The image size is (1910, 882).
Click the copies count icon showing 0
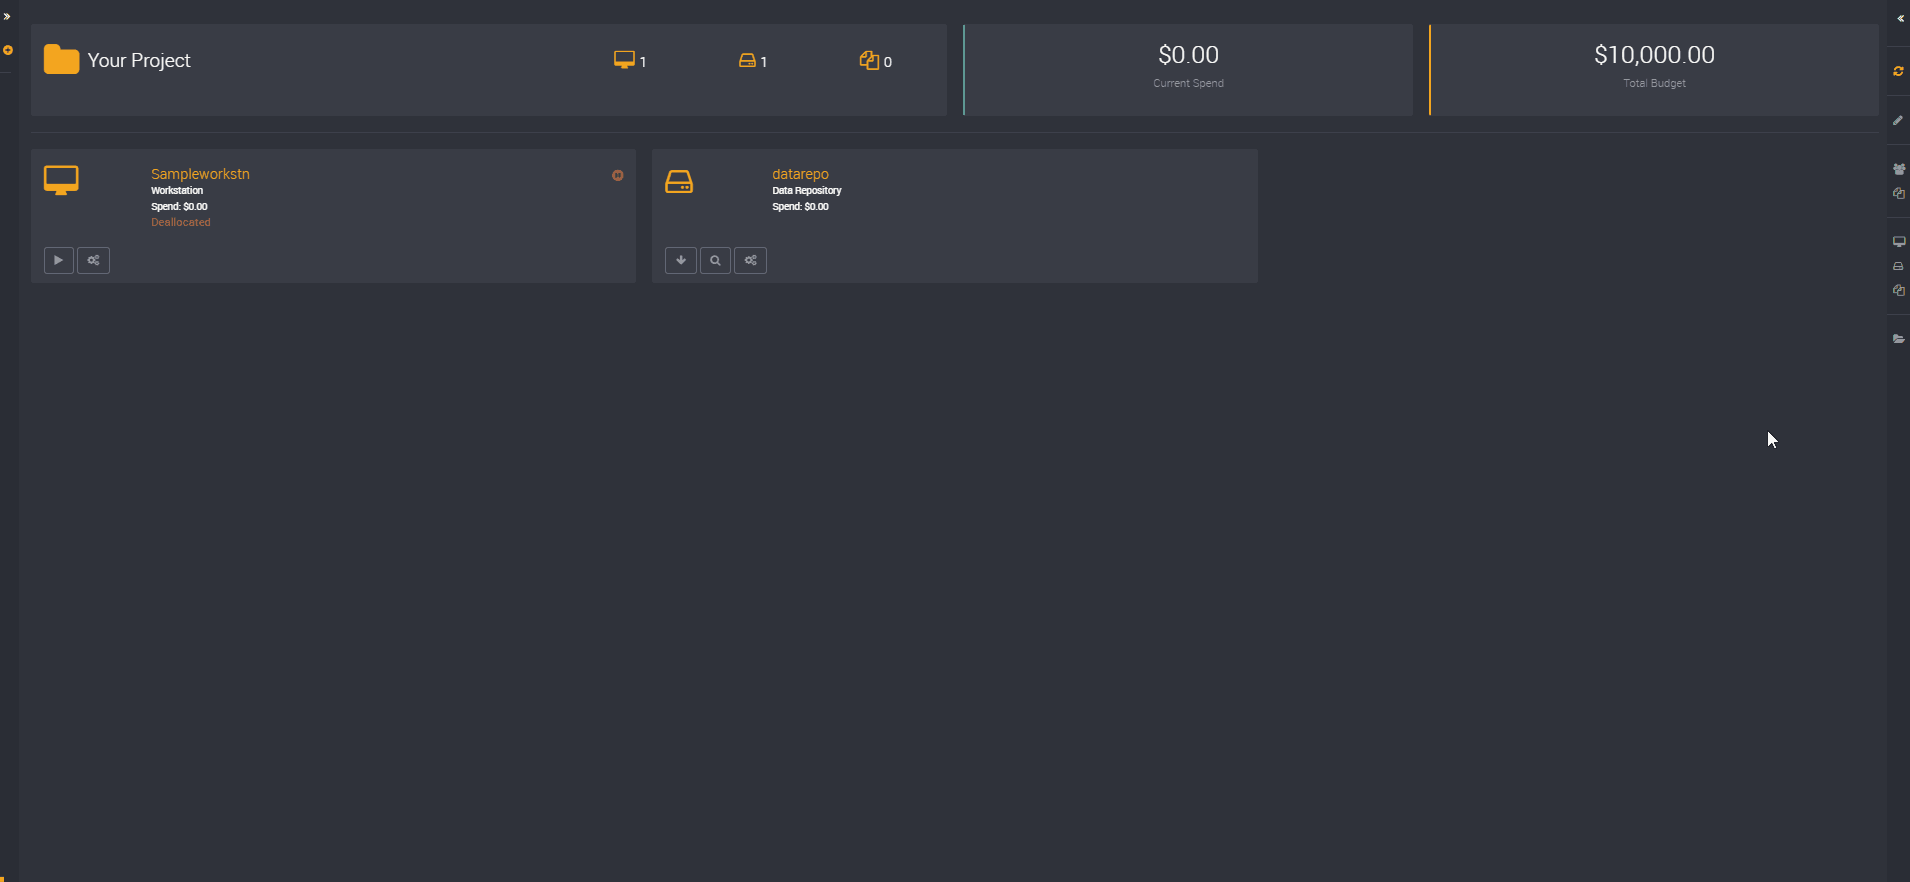tap(869, 61)
